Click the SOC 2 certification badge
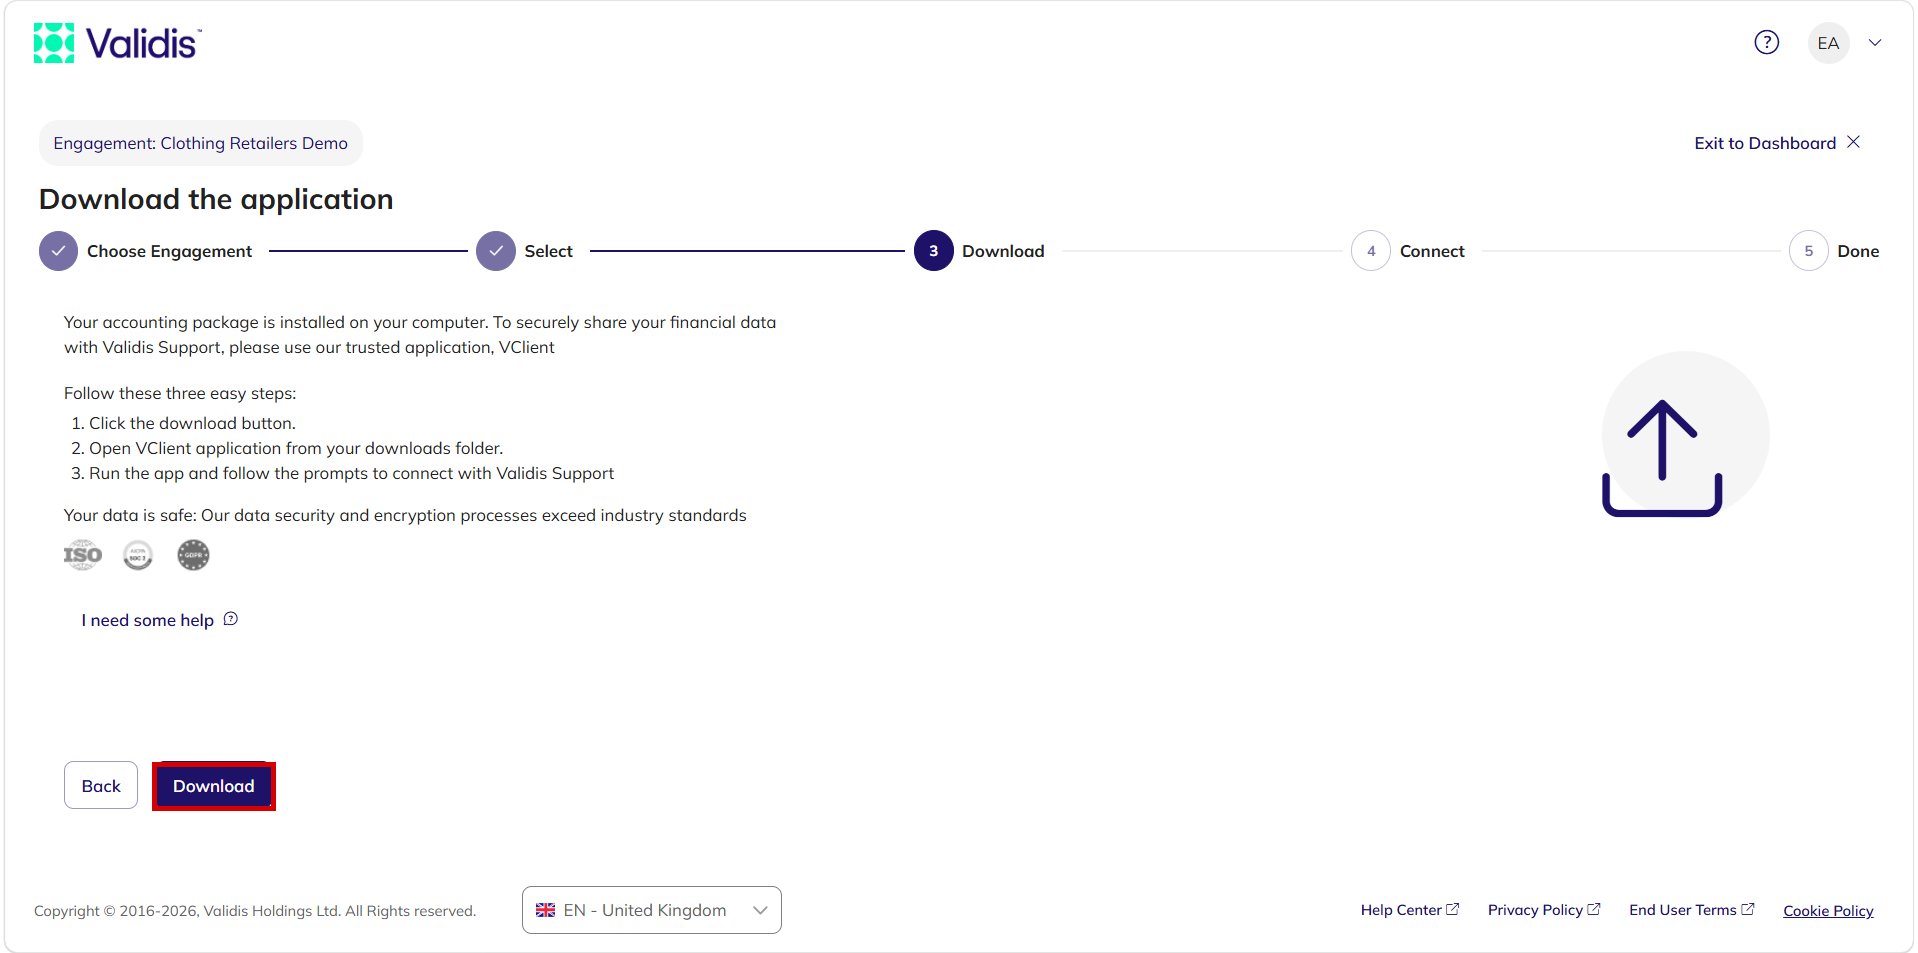This screenshot has width=1918, height=953. (x=138, y=555)
